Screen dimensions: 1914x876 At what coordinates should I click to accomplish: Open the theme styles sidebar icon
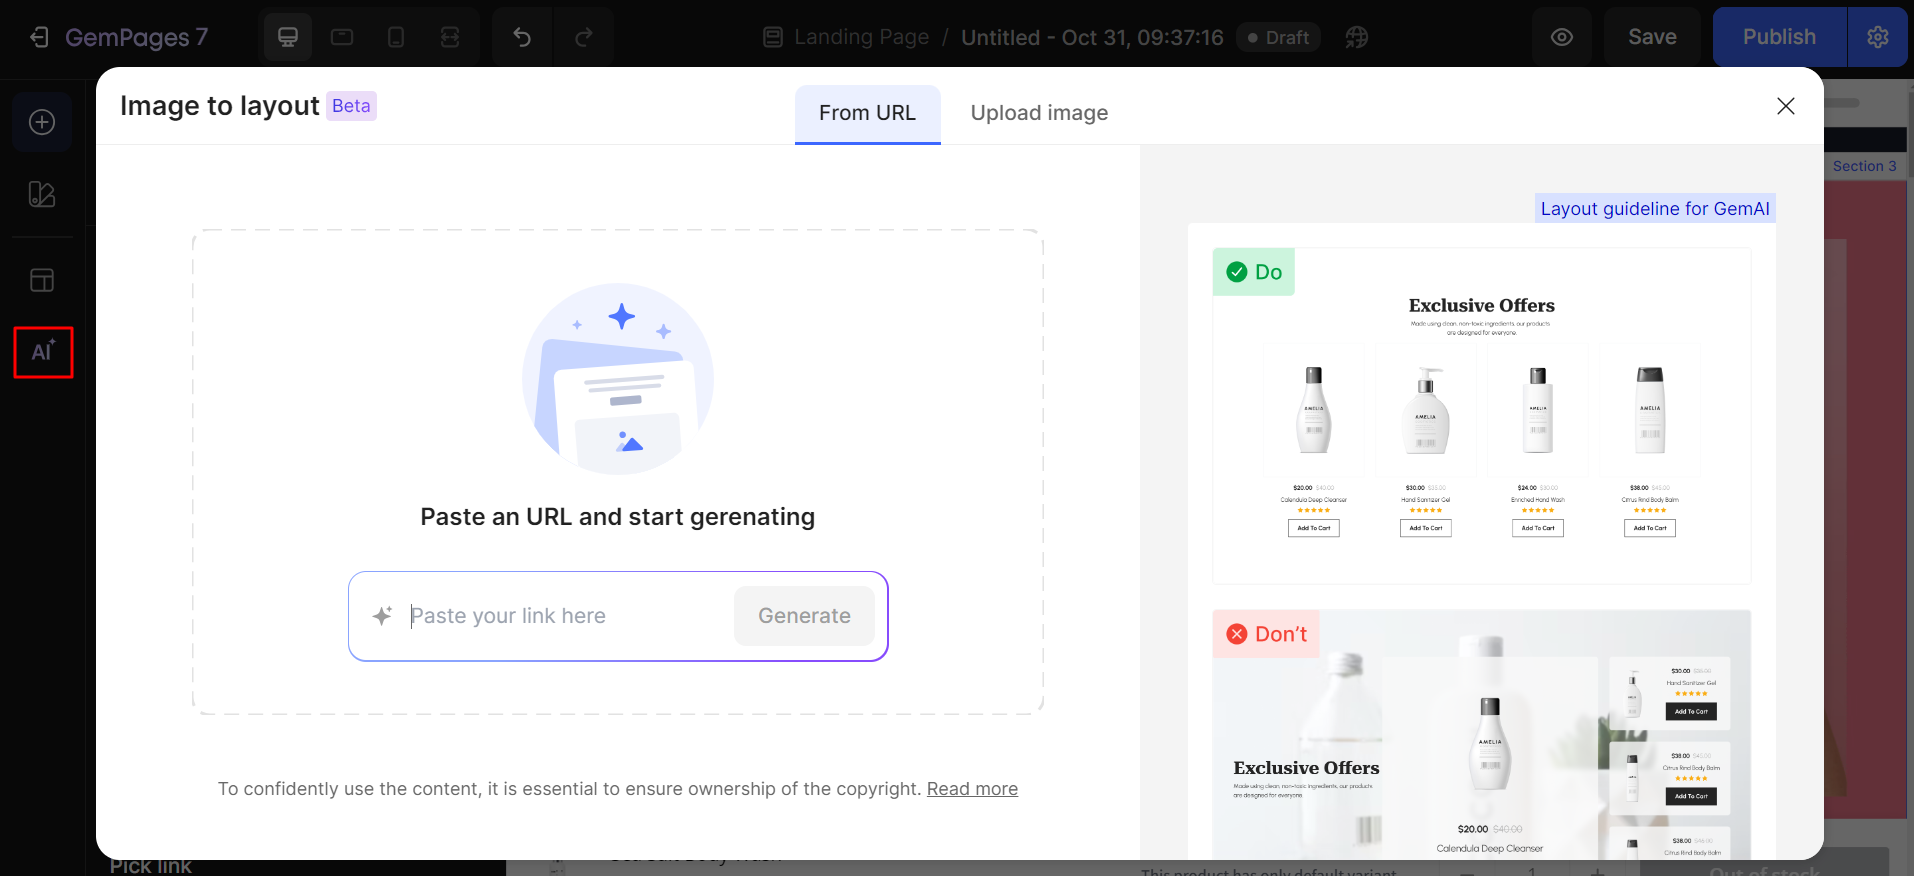pyautogui.click(x=42, y=194)
